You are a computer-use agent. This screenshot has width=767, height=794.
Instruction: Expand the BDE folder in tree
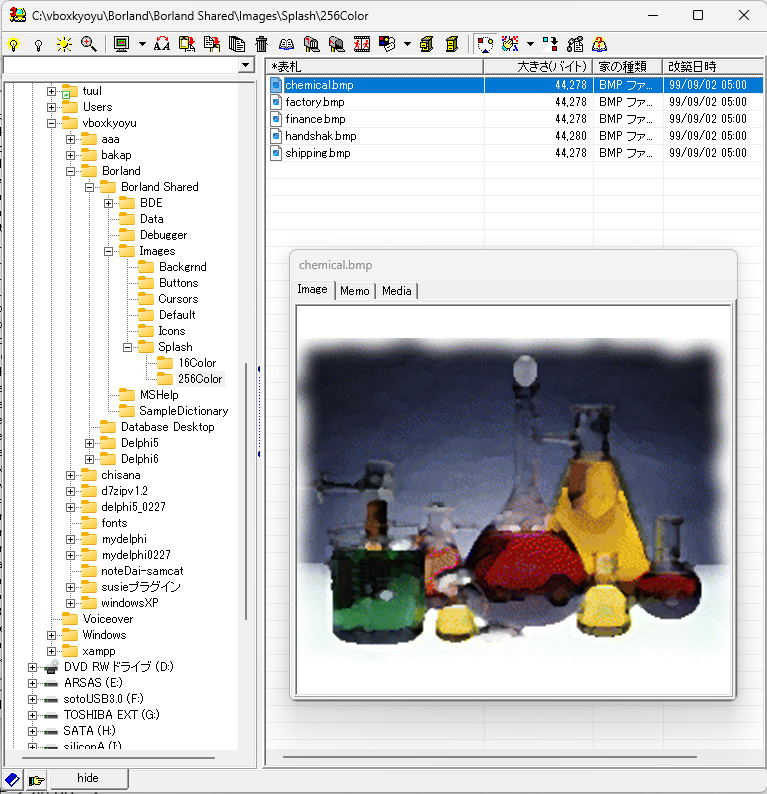click(x=109, y=203)
